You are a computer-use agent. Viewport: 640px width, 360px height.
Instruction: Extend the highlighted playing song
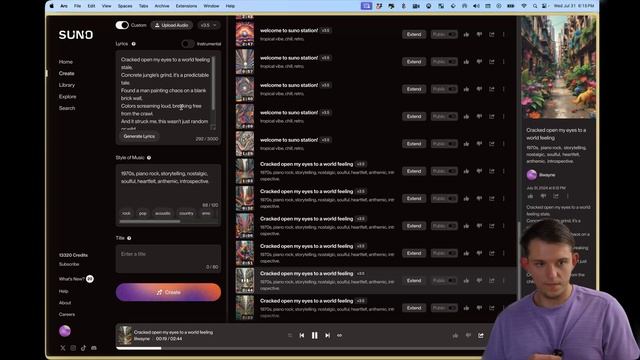tap(414, 280)
